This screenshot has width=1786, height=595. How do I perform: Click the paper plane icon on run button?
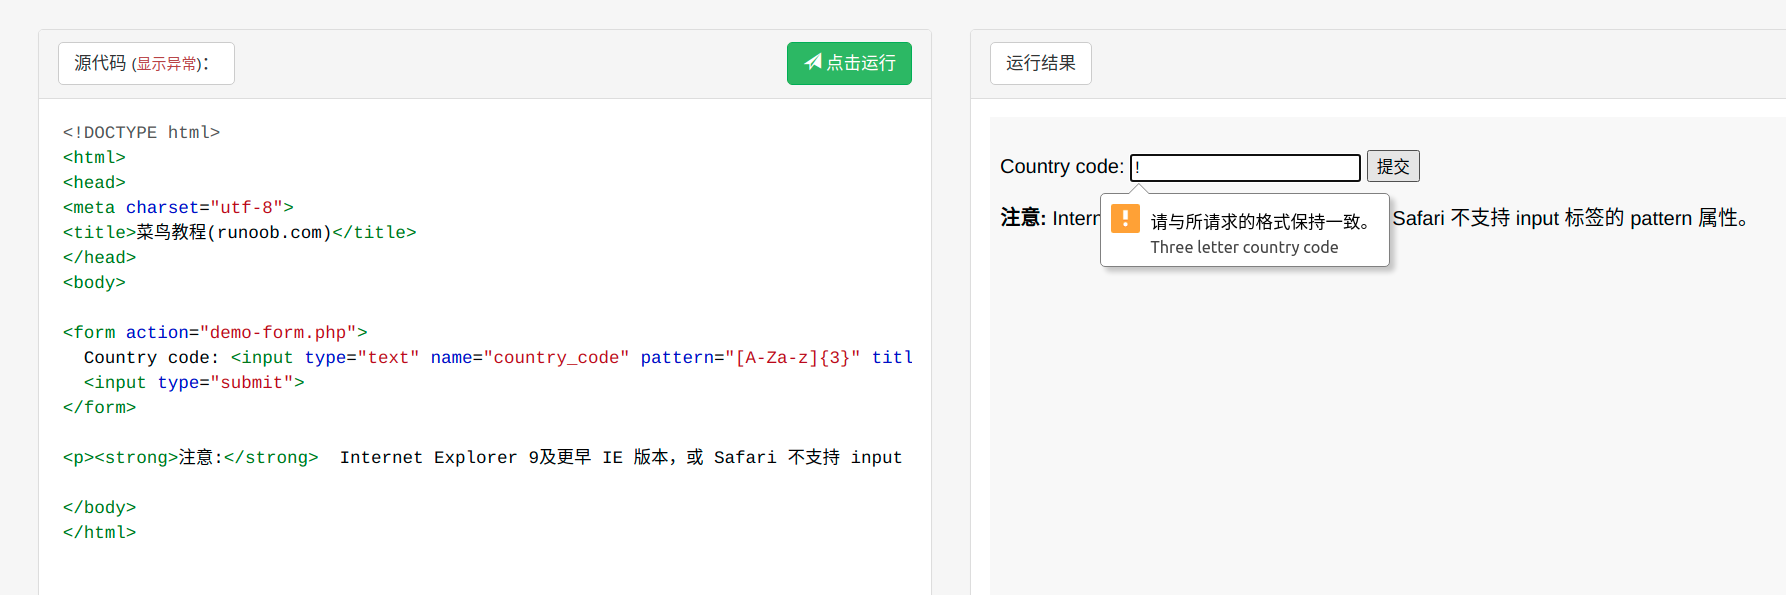coord(813,62)
